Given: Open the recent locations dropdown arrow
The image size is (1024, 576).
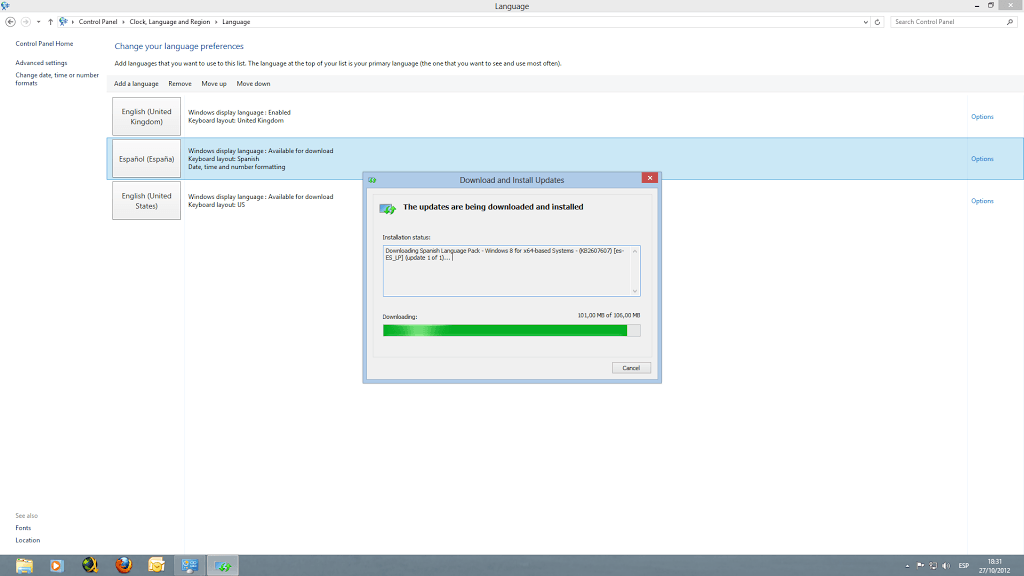Looking at the screenshot, I should (x=39, y=22).
